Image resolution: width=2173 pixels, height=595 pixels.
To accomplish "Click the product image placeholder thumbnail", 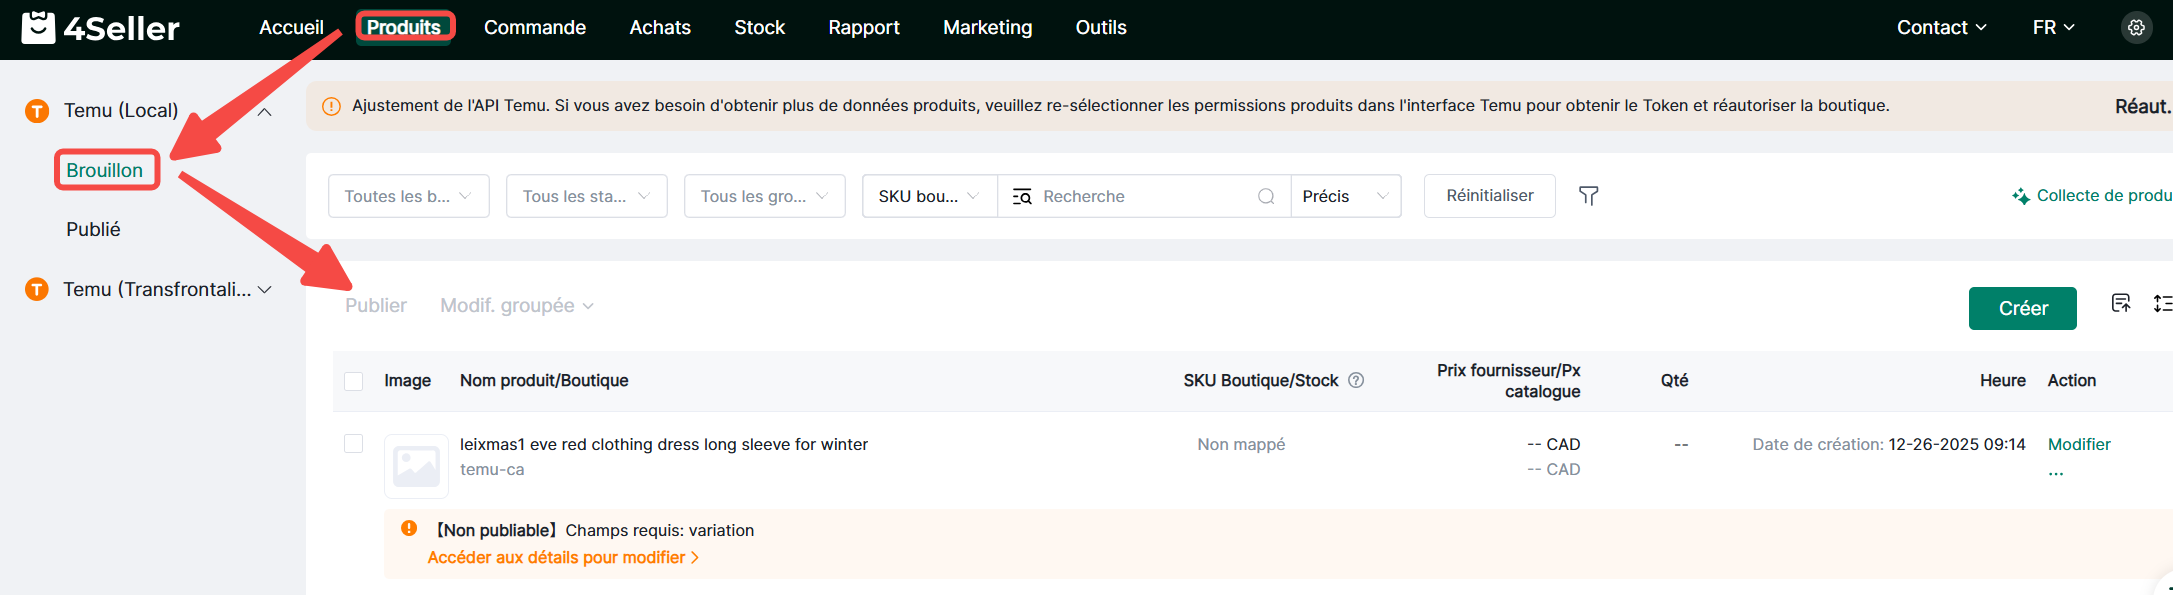I will point(416,466).
